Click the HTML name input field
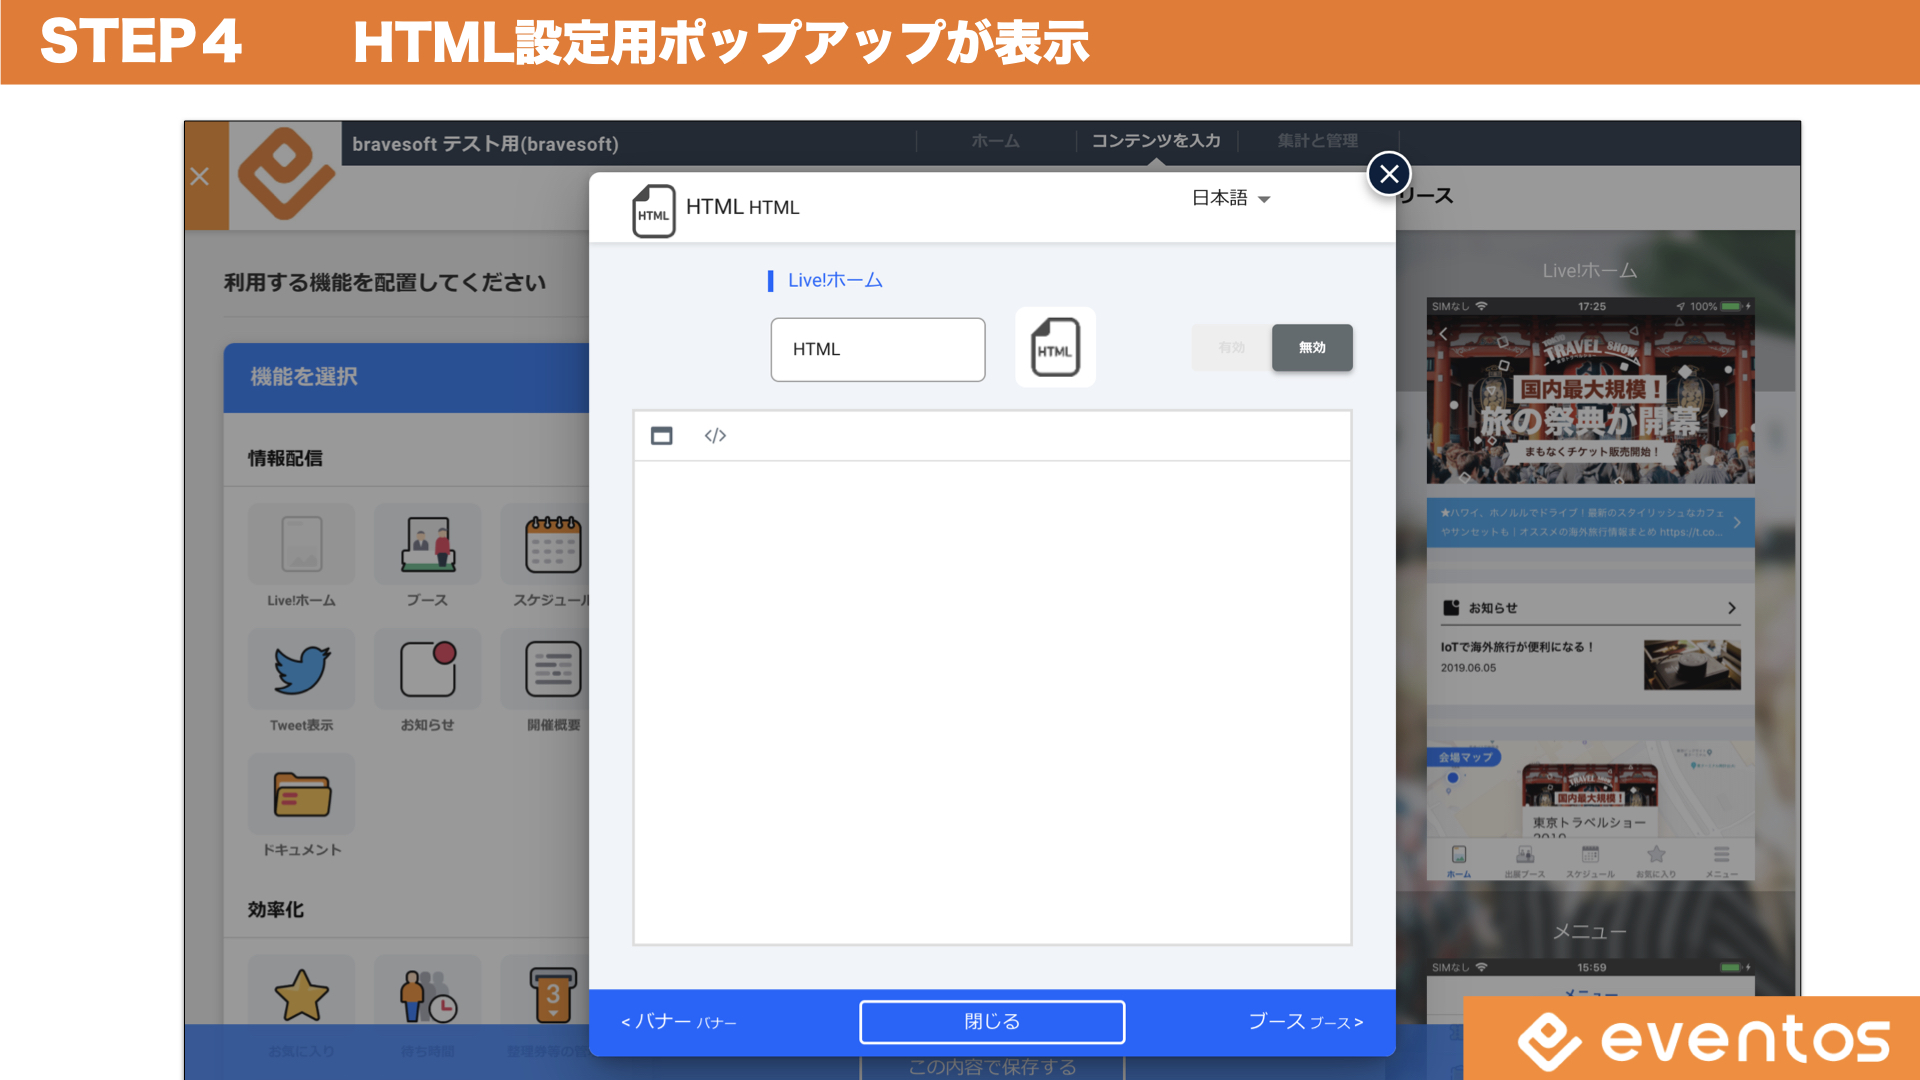 tap(878, 349)
